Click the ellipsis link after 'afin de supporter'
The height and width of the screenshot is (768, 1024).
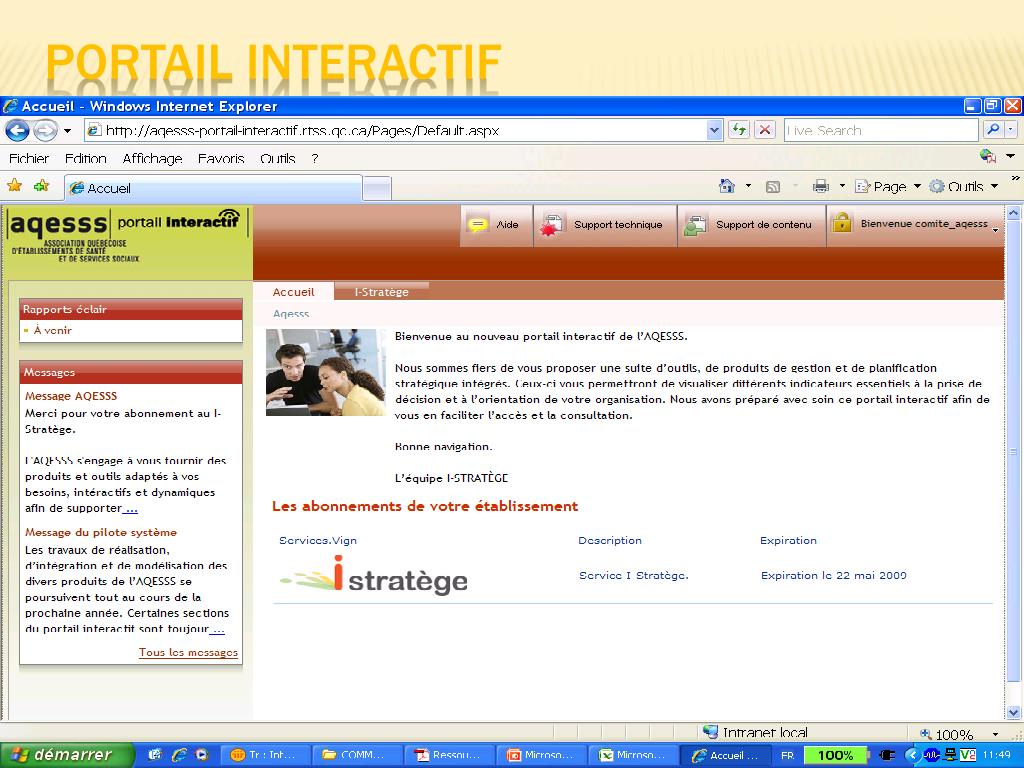pyautogui.click(x=131, y=508)
